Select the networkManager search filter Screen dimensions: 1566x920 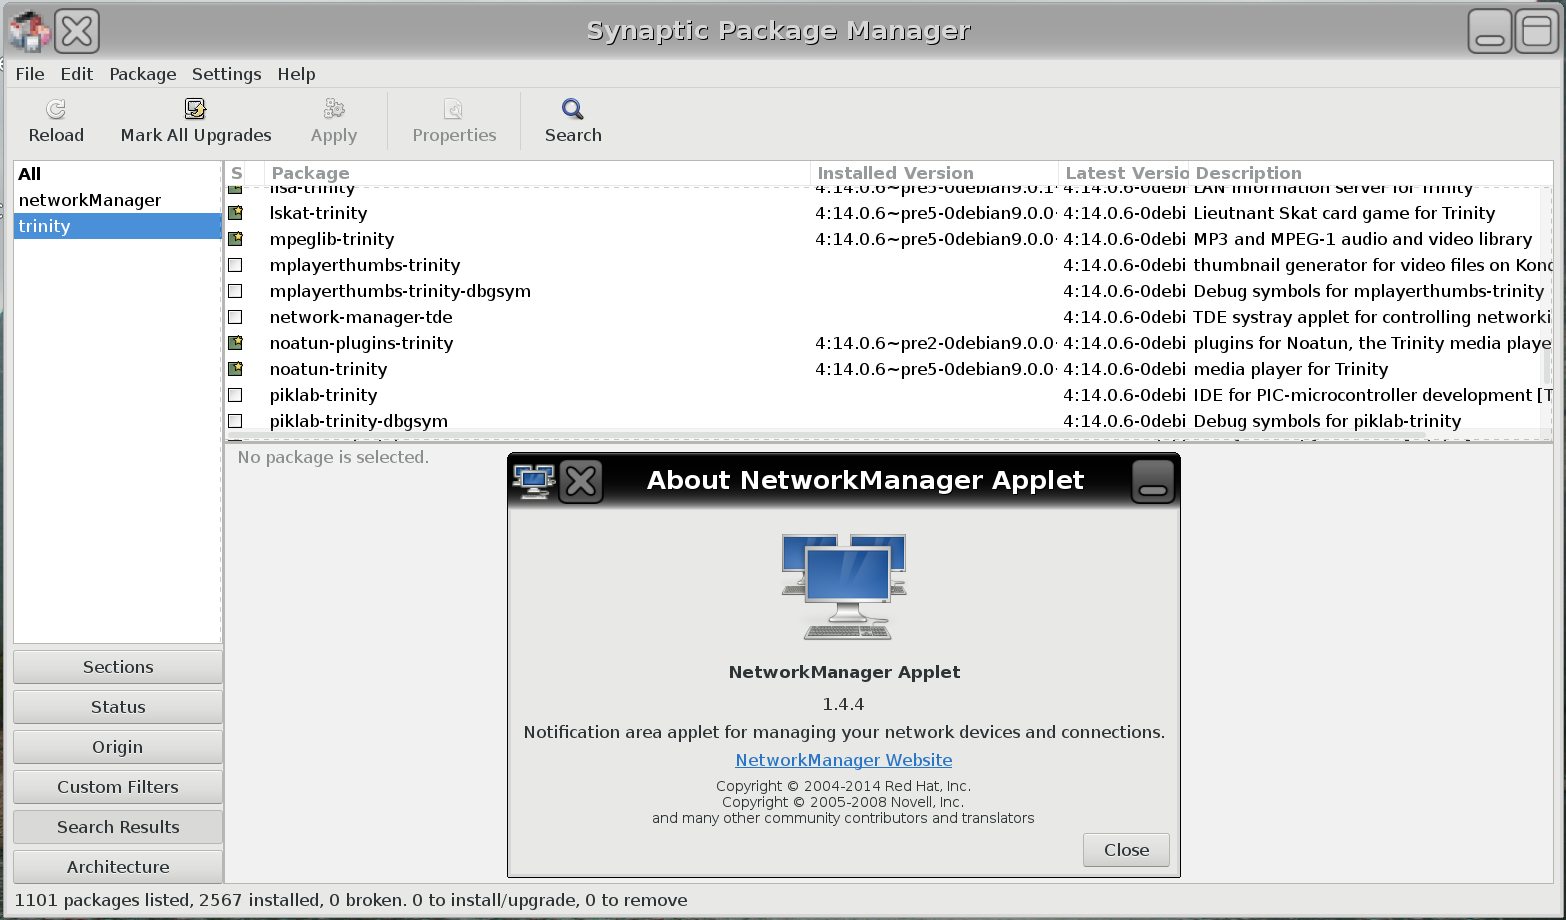click(118, 200)
